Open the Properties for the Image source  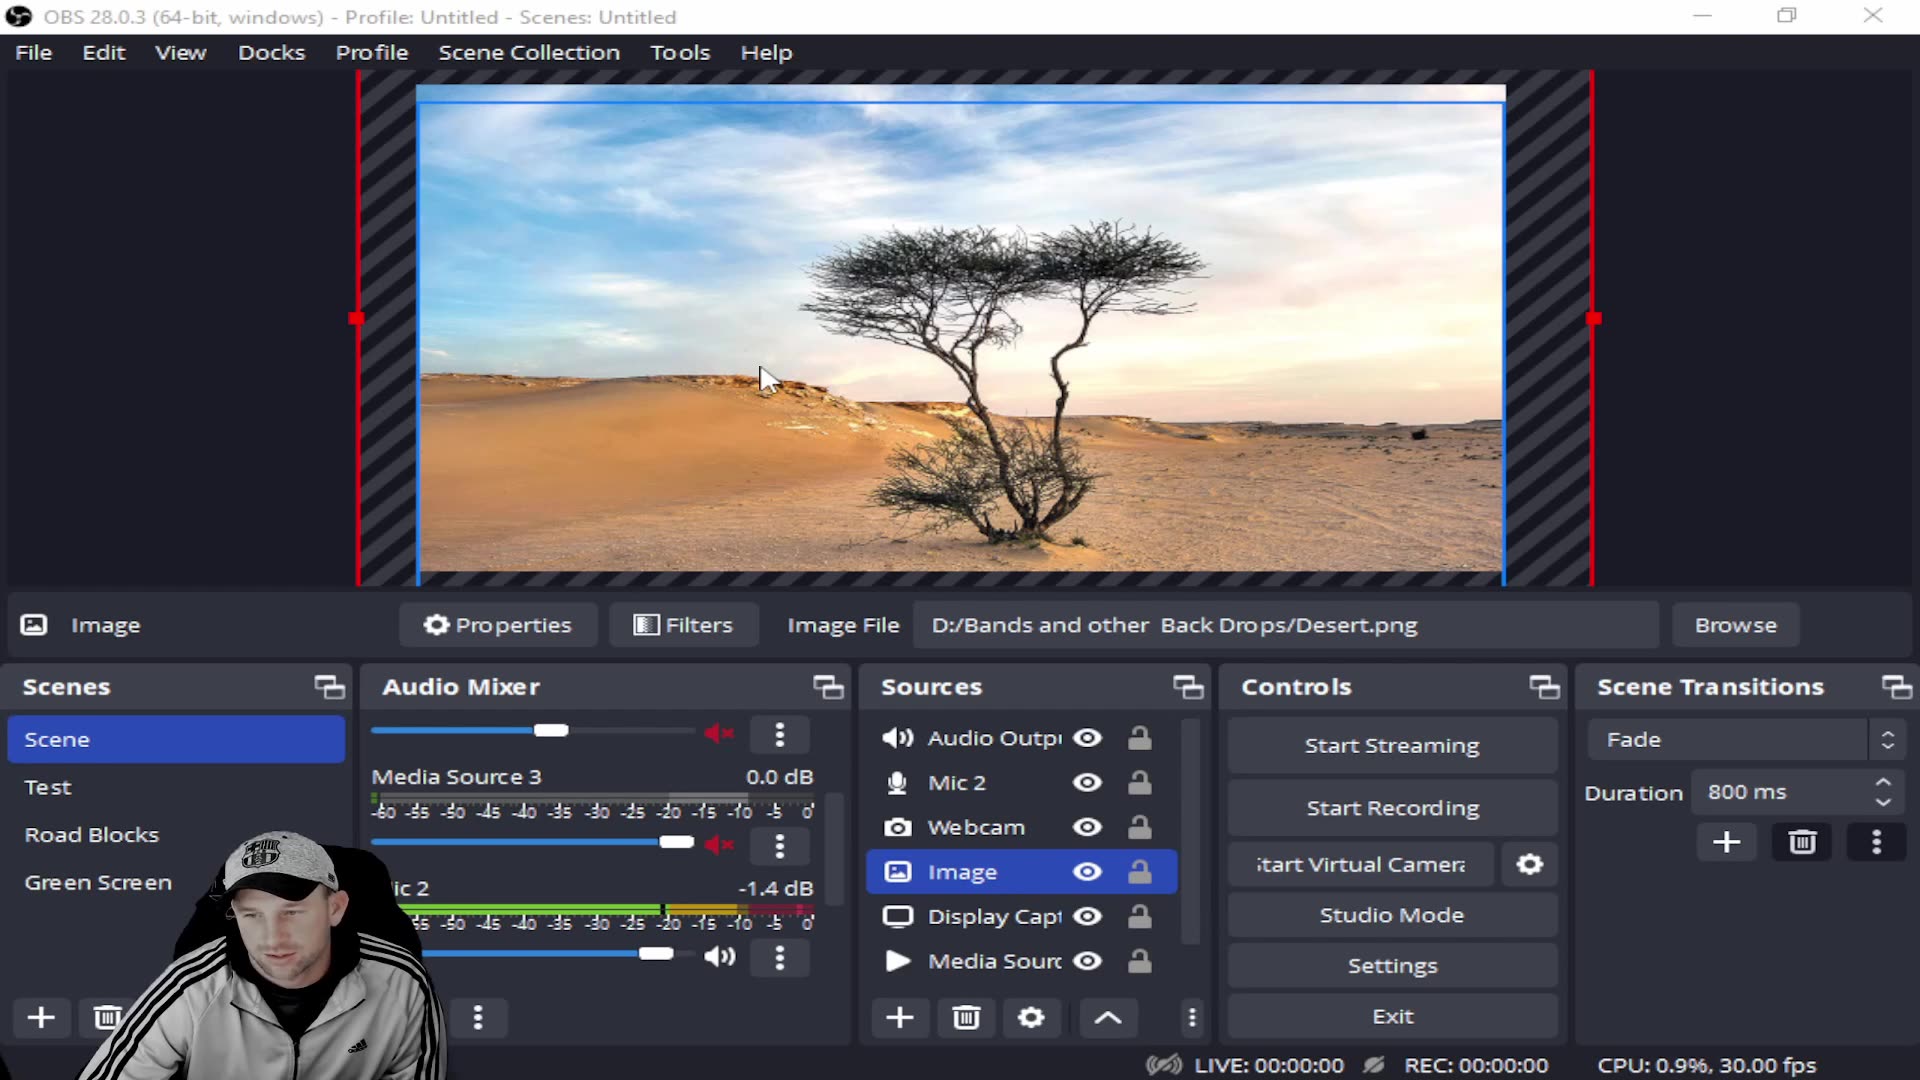coord(497,625)
